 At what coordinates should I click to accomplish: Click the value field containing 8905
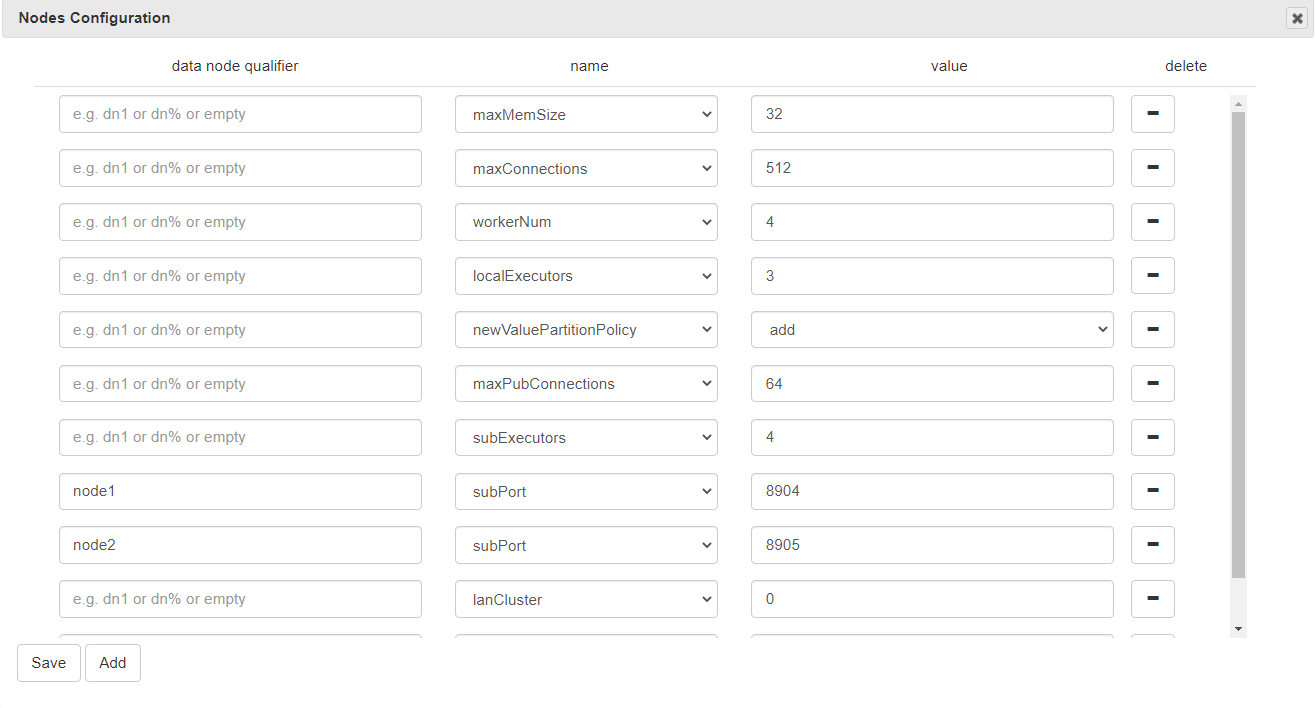pos(932,545)
